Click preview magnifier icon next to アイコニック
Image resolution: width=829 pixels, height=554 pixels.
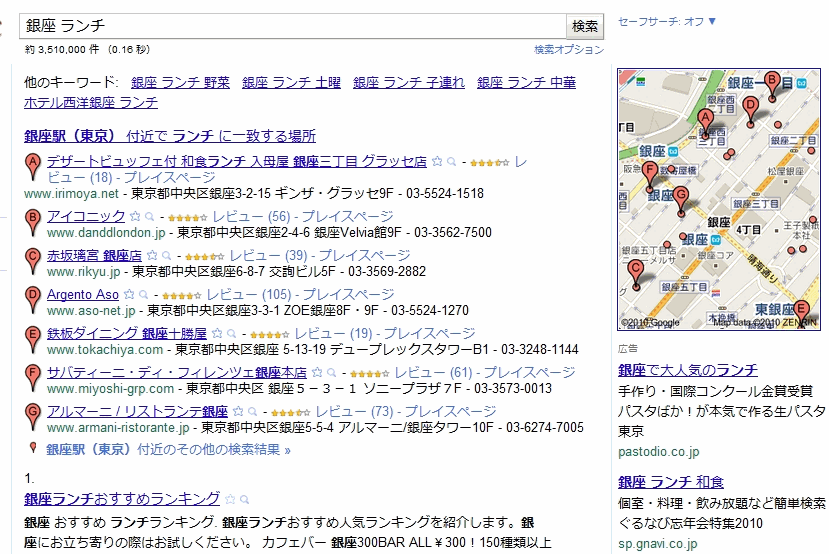point(149,216)
